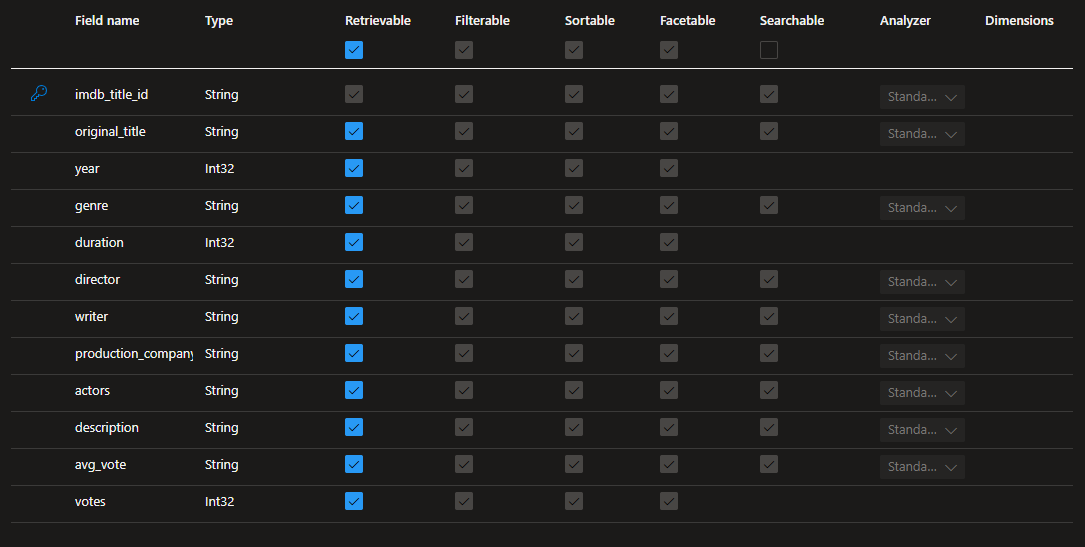Select the director field name
Screen dimensions: 1085x547
pos(97,279)
